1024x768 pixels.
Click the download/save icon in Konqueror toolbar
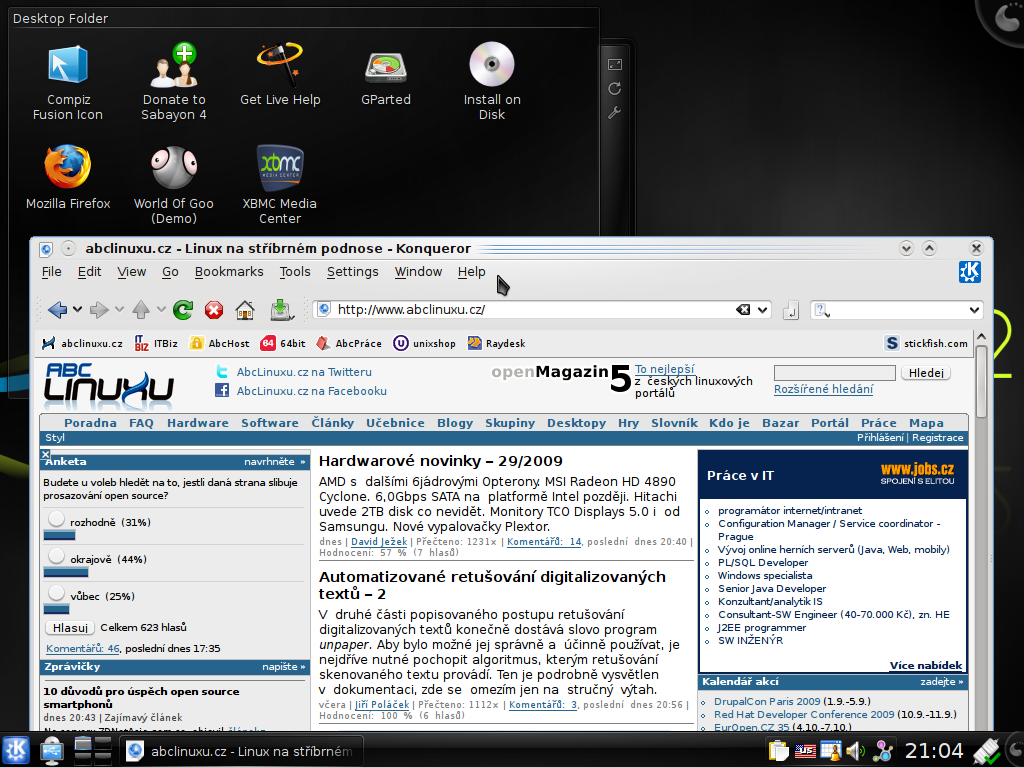(281, 310)
